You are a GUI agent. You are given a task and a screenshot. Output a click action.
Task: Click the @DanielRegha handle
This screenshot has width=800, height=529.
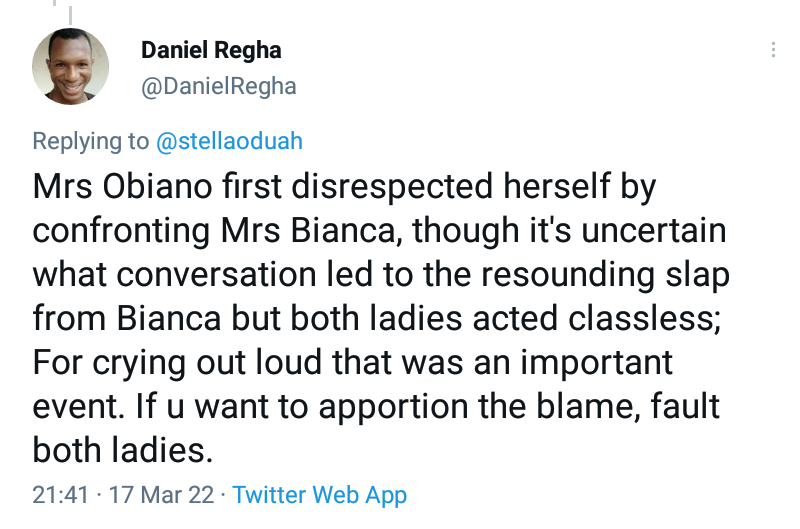click(218, 86)
